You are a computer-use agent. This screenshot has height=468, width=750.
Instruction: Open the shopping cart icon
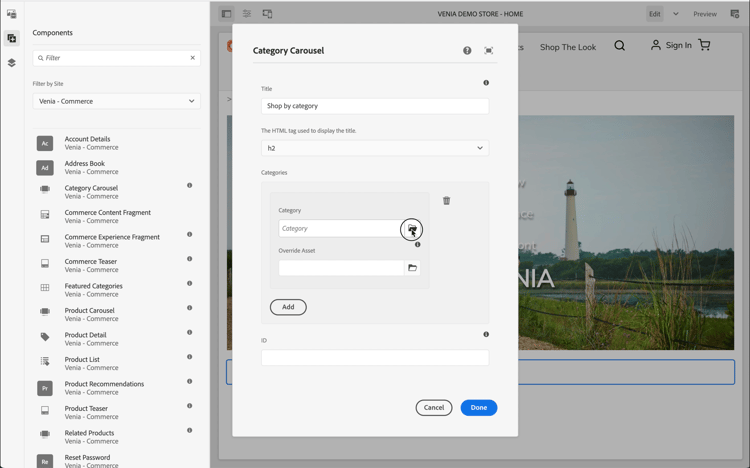[704, 45]
